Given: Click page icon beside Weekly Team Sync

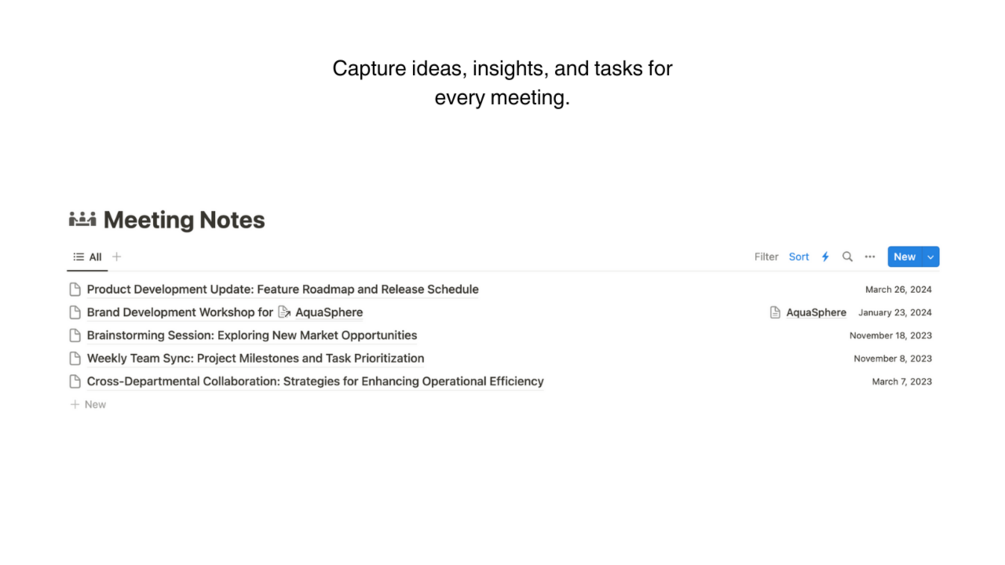Looking at the screenshot, I should 75,358.
